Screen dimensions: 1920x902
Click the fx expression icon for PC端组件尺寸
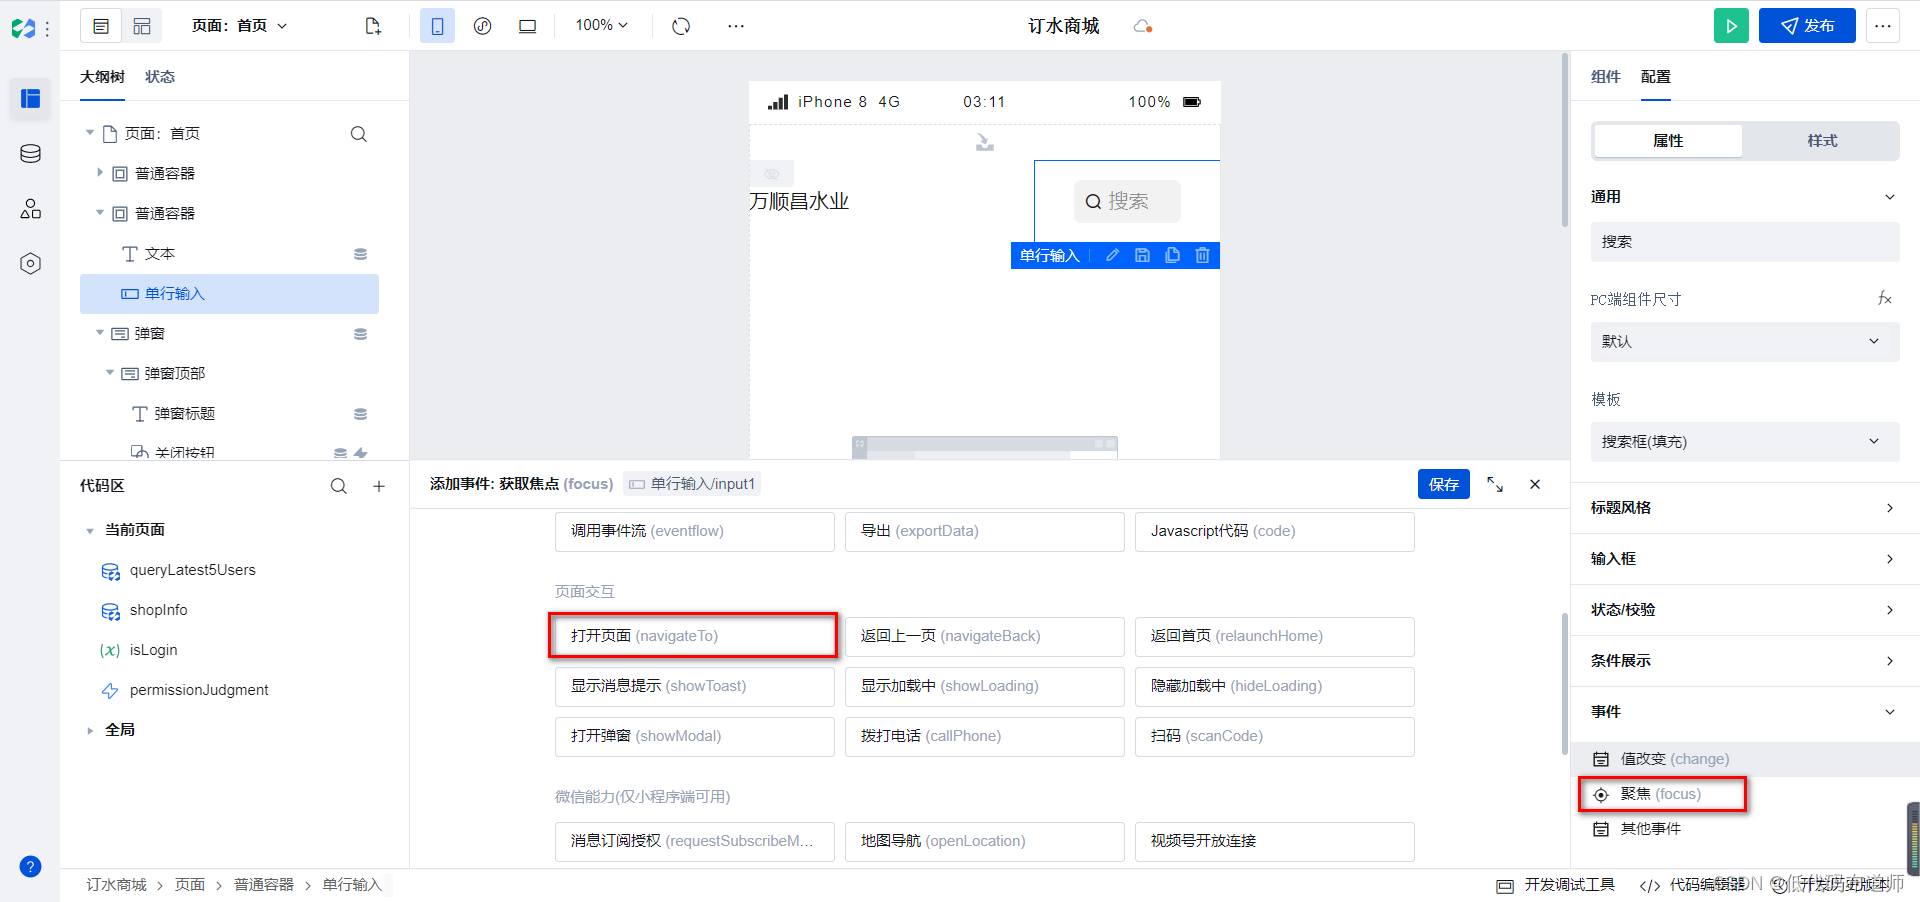point(1885,298)
